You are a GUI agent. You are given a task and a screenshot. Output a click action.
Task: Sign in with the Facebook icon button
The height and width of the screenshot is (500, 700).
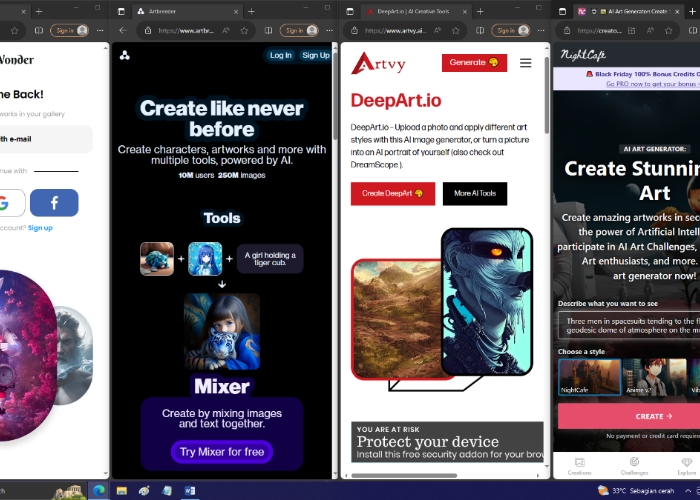tap(54, 203)
